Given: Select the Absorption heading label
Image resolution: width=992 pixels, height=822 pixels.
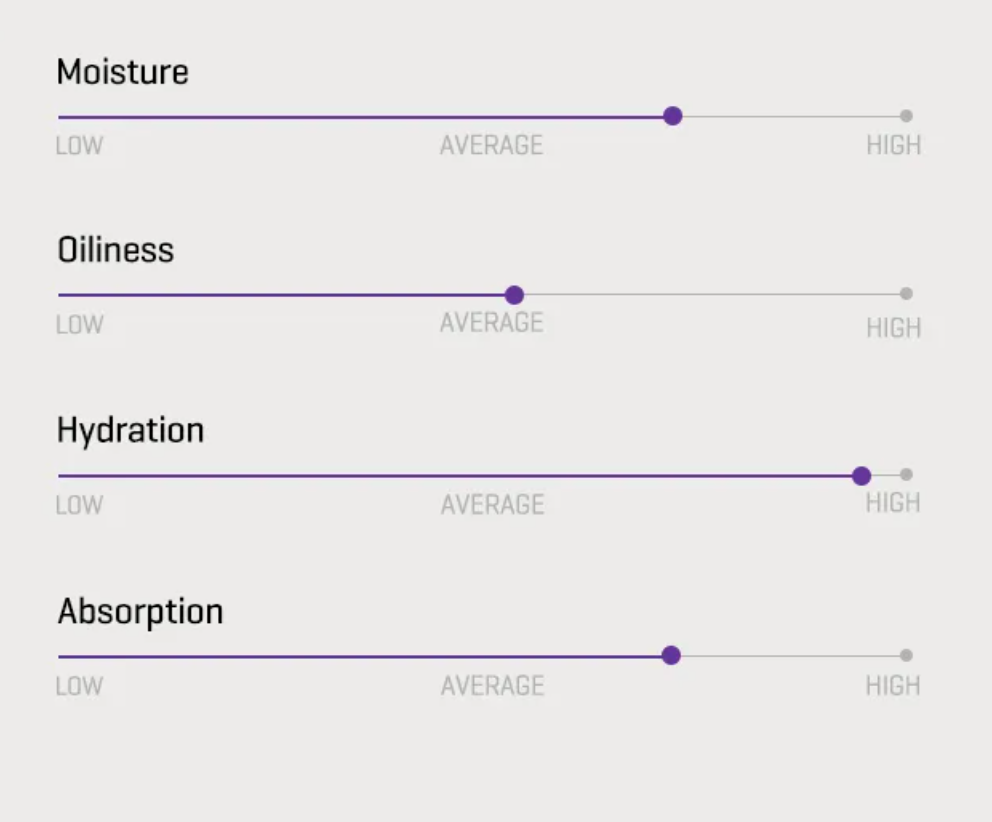Looking at the screenshot, I should point(140,611).
